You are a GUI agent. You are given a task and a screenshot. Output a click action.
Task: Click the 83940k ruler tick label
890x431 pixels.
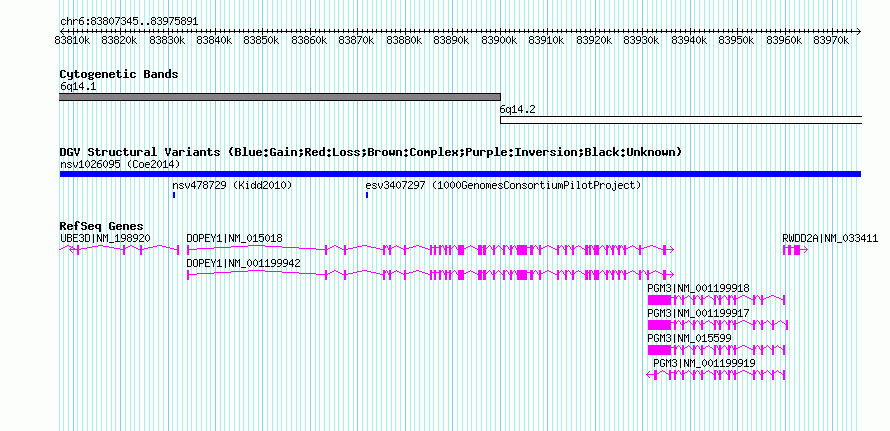tap(689, 40)
